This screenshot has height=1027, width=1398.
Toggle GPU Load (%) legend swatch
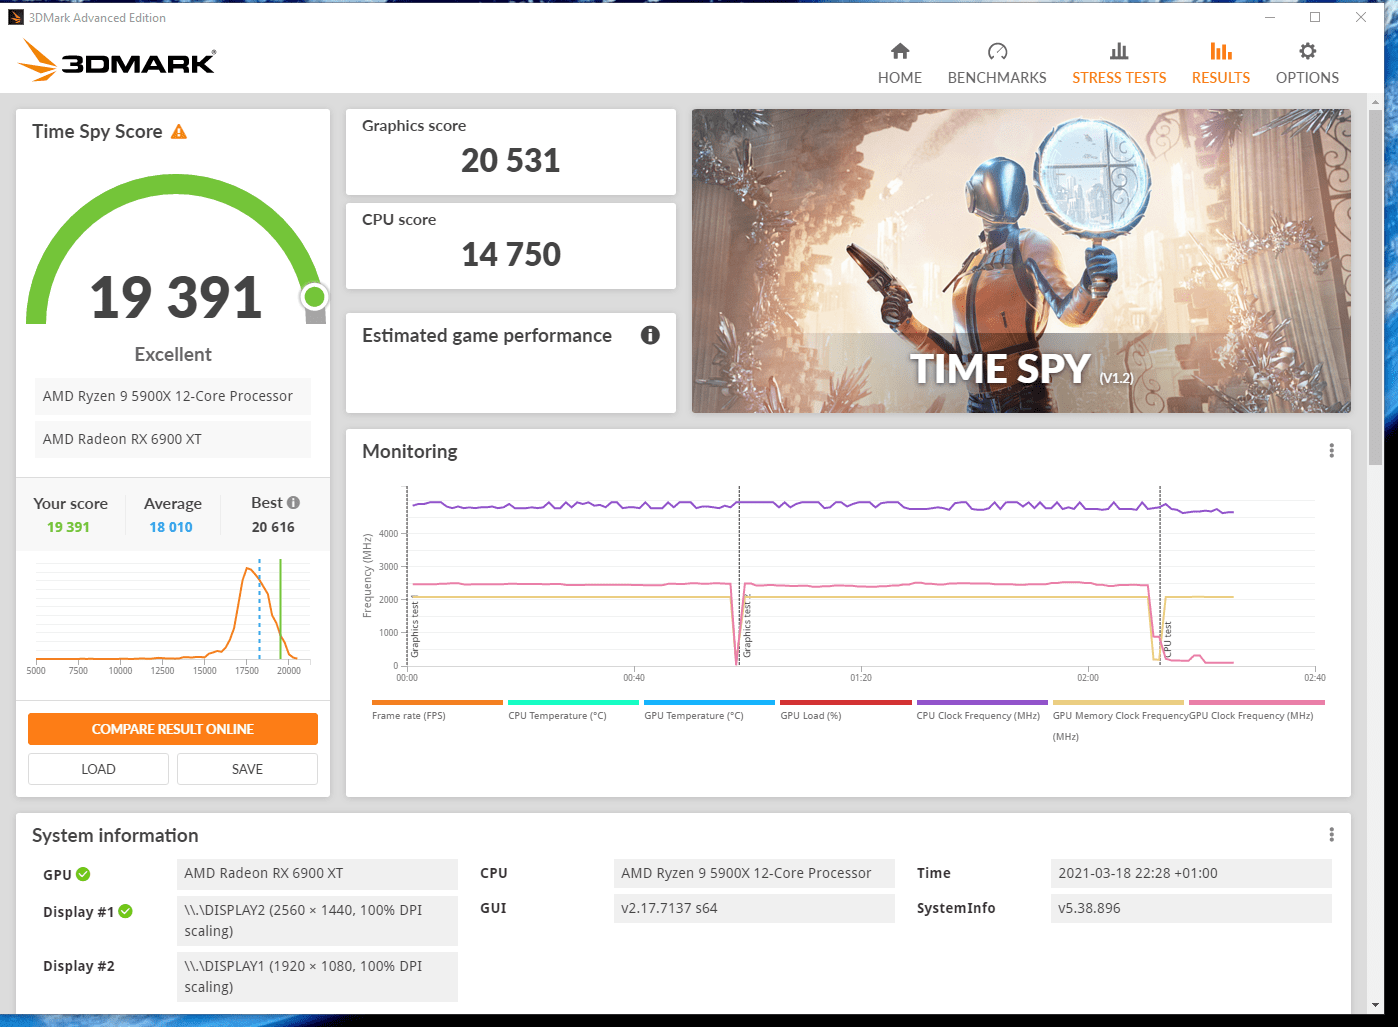coord(845,703)
